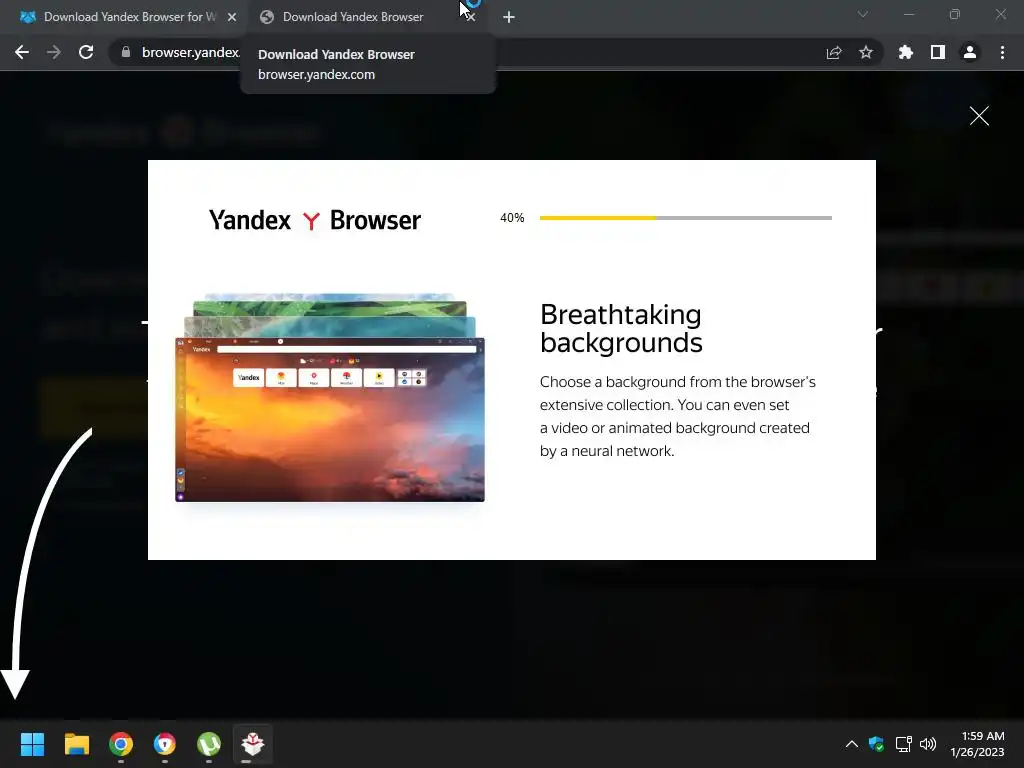Open Google Chrome from the taskbar
Screen dimensions: 1024x768
121,743
